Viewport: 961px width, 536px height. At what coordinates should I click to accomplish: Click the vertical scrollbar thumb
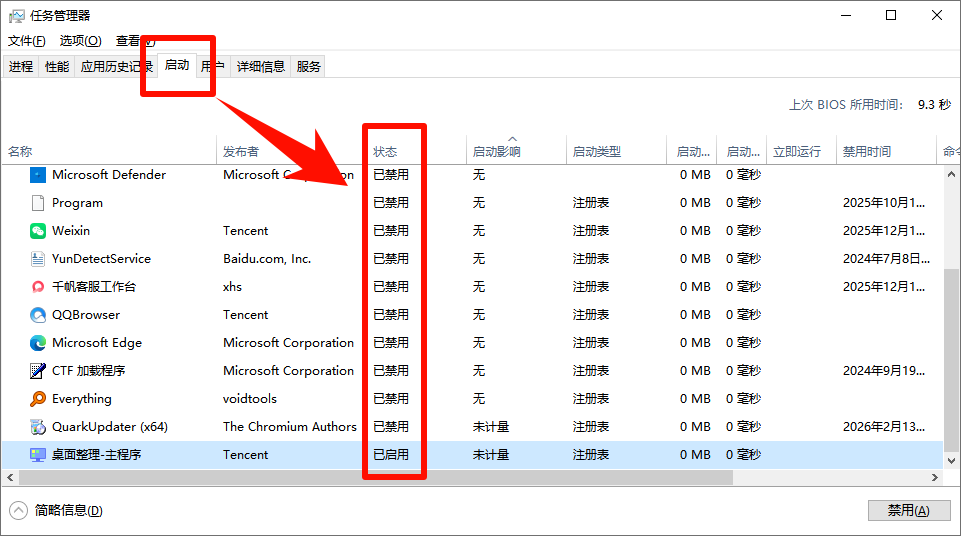951,360
